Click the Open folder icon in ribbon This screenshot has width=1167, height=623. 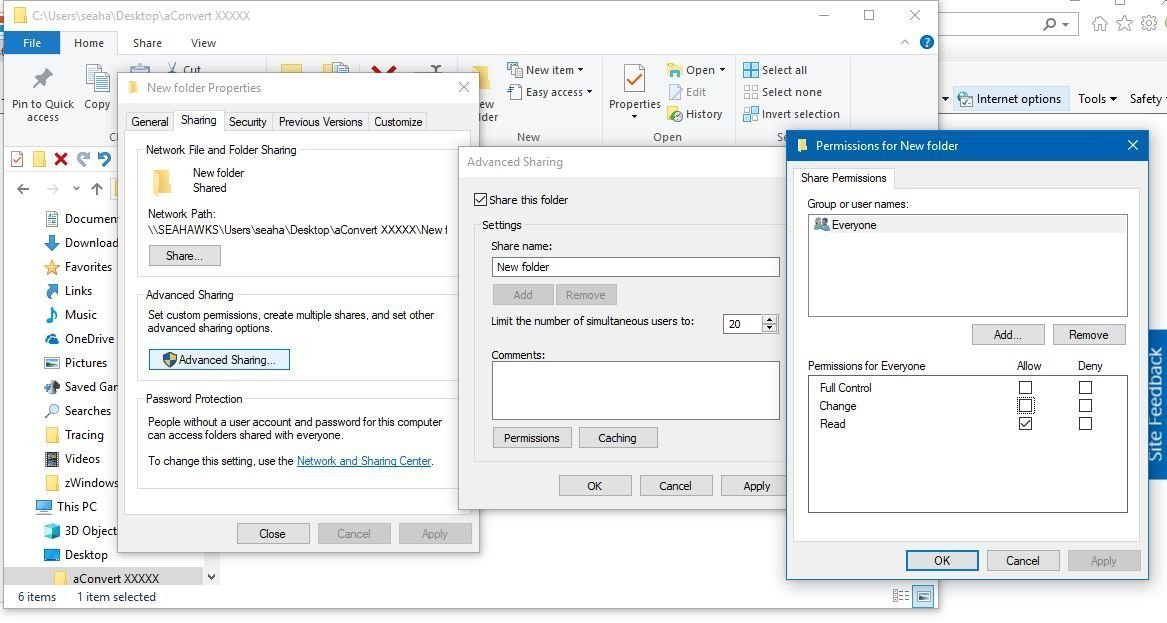tap(674, 70)
